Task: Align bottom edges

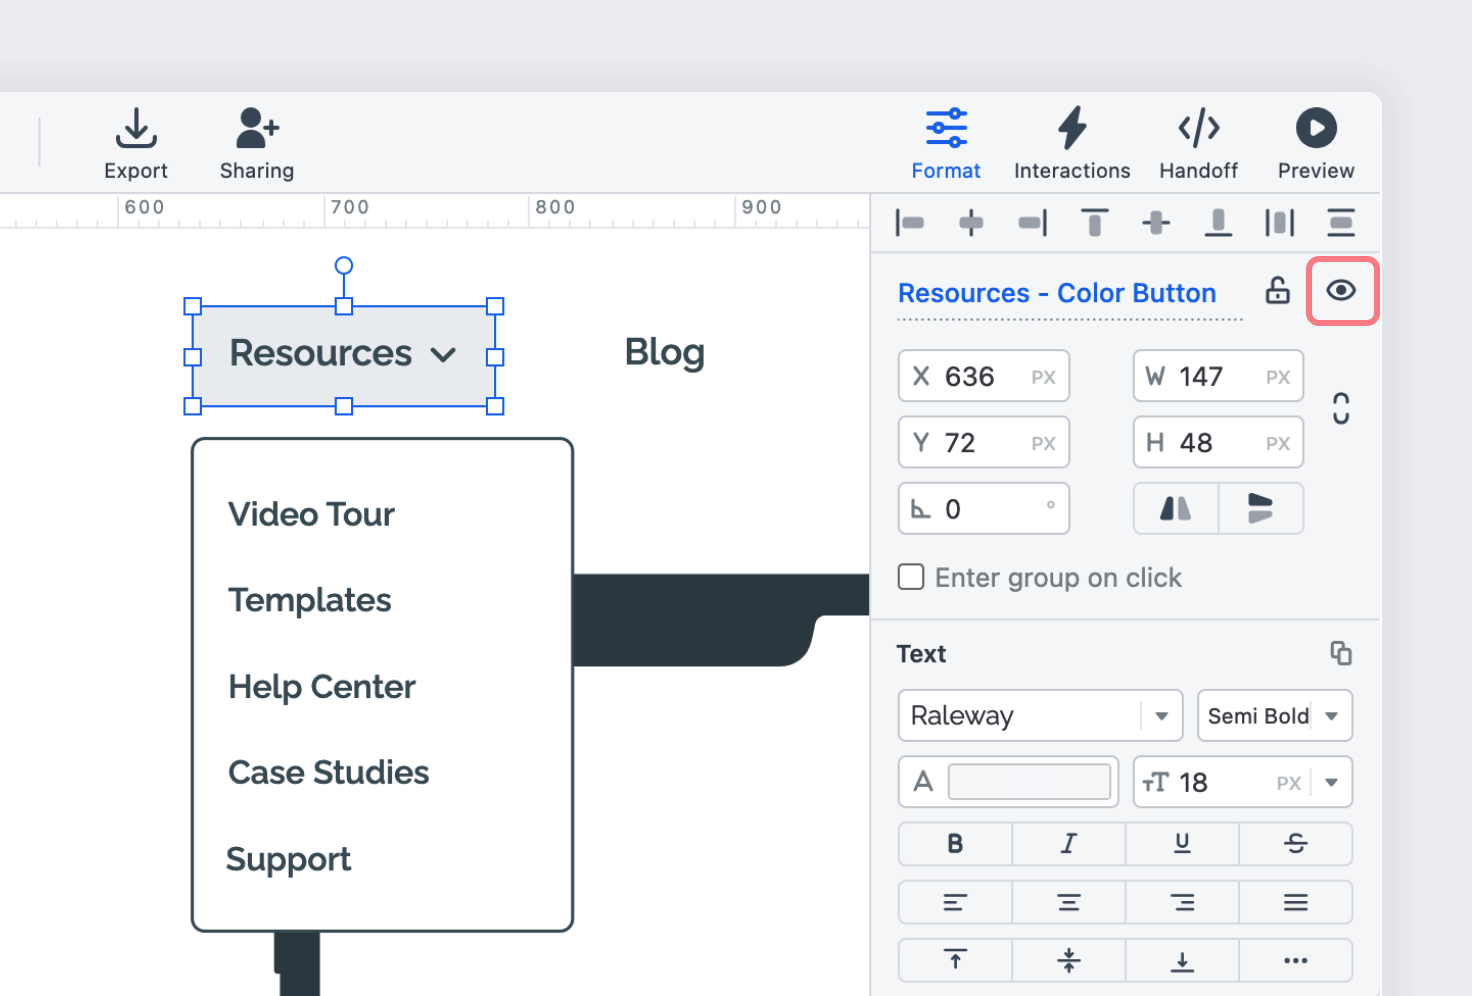Action: pyautogui.click(x=1218, y=222)
